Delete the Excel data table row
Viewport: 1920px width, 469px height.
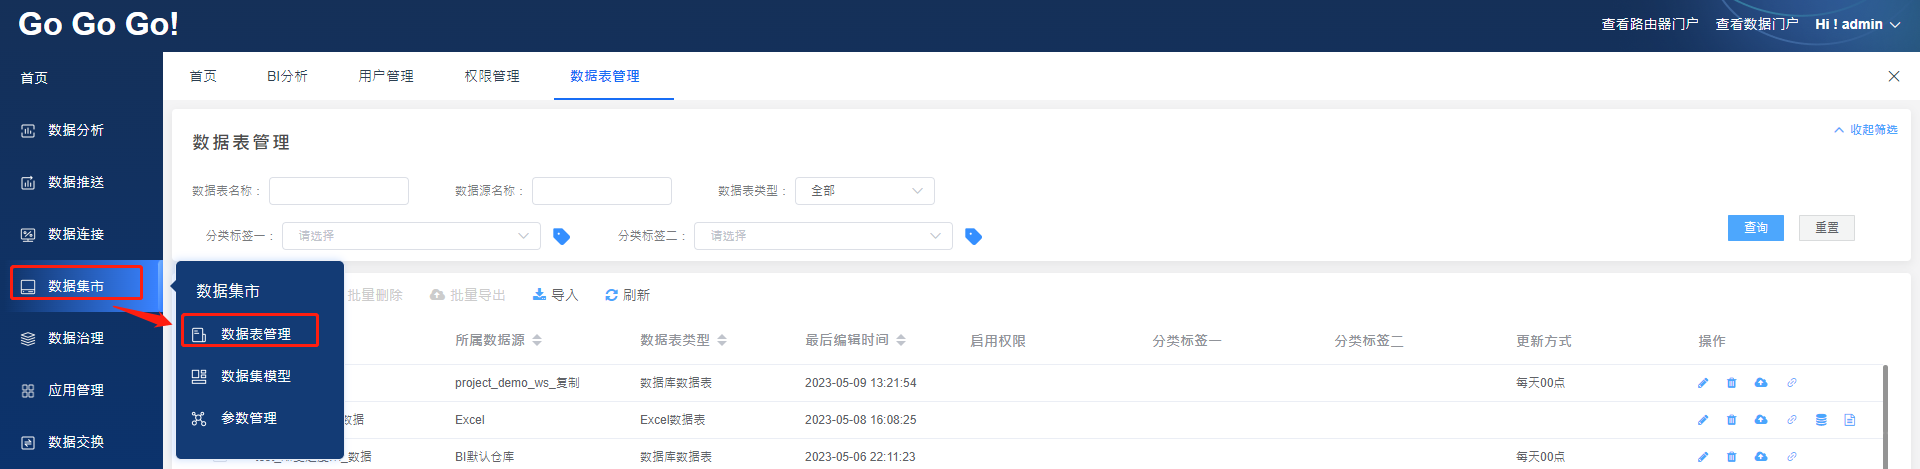pos(1732,420)
